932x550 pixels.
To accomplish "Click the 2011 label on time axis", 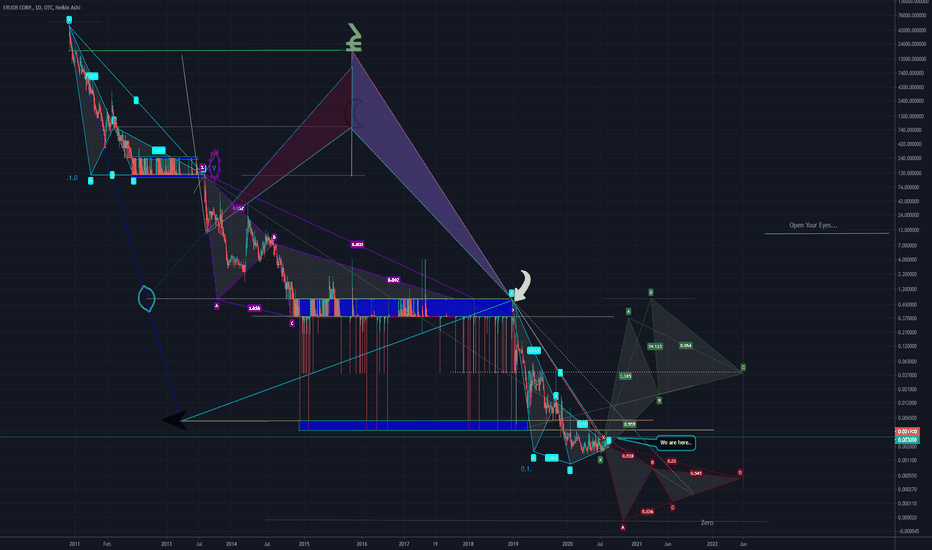I will click(x=74, y=543).
